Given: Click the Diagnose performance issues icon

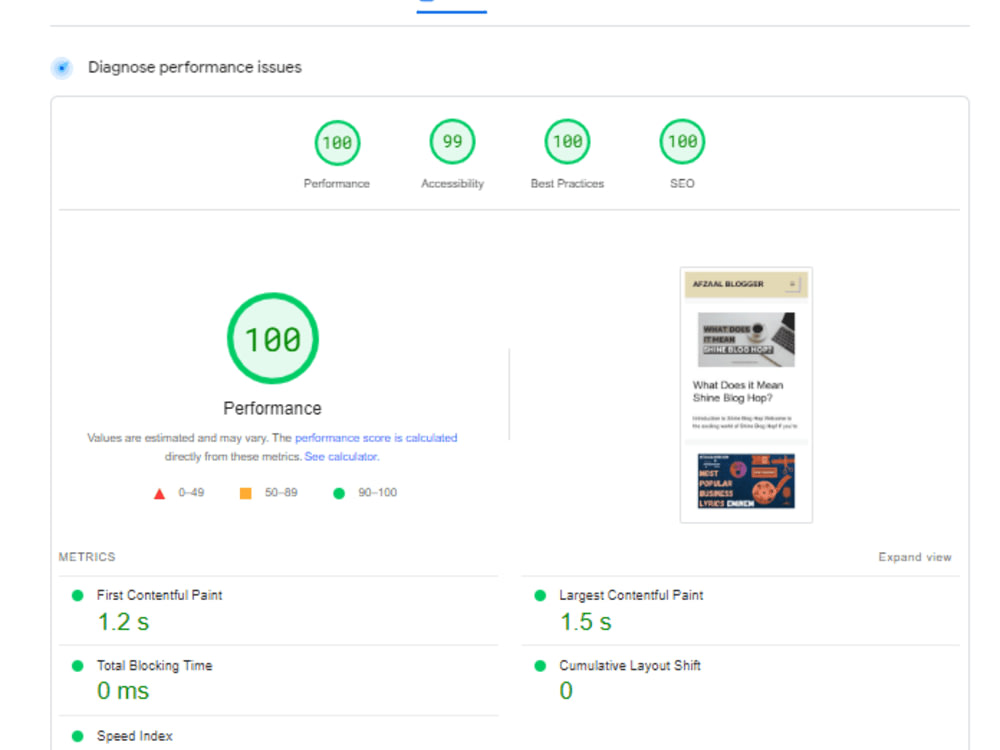Looking at the screenshot, I should 62,68.
